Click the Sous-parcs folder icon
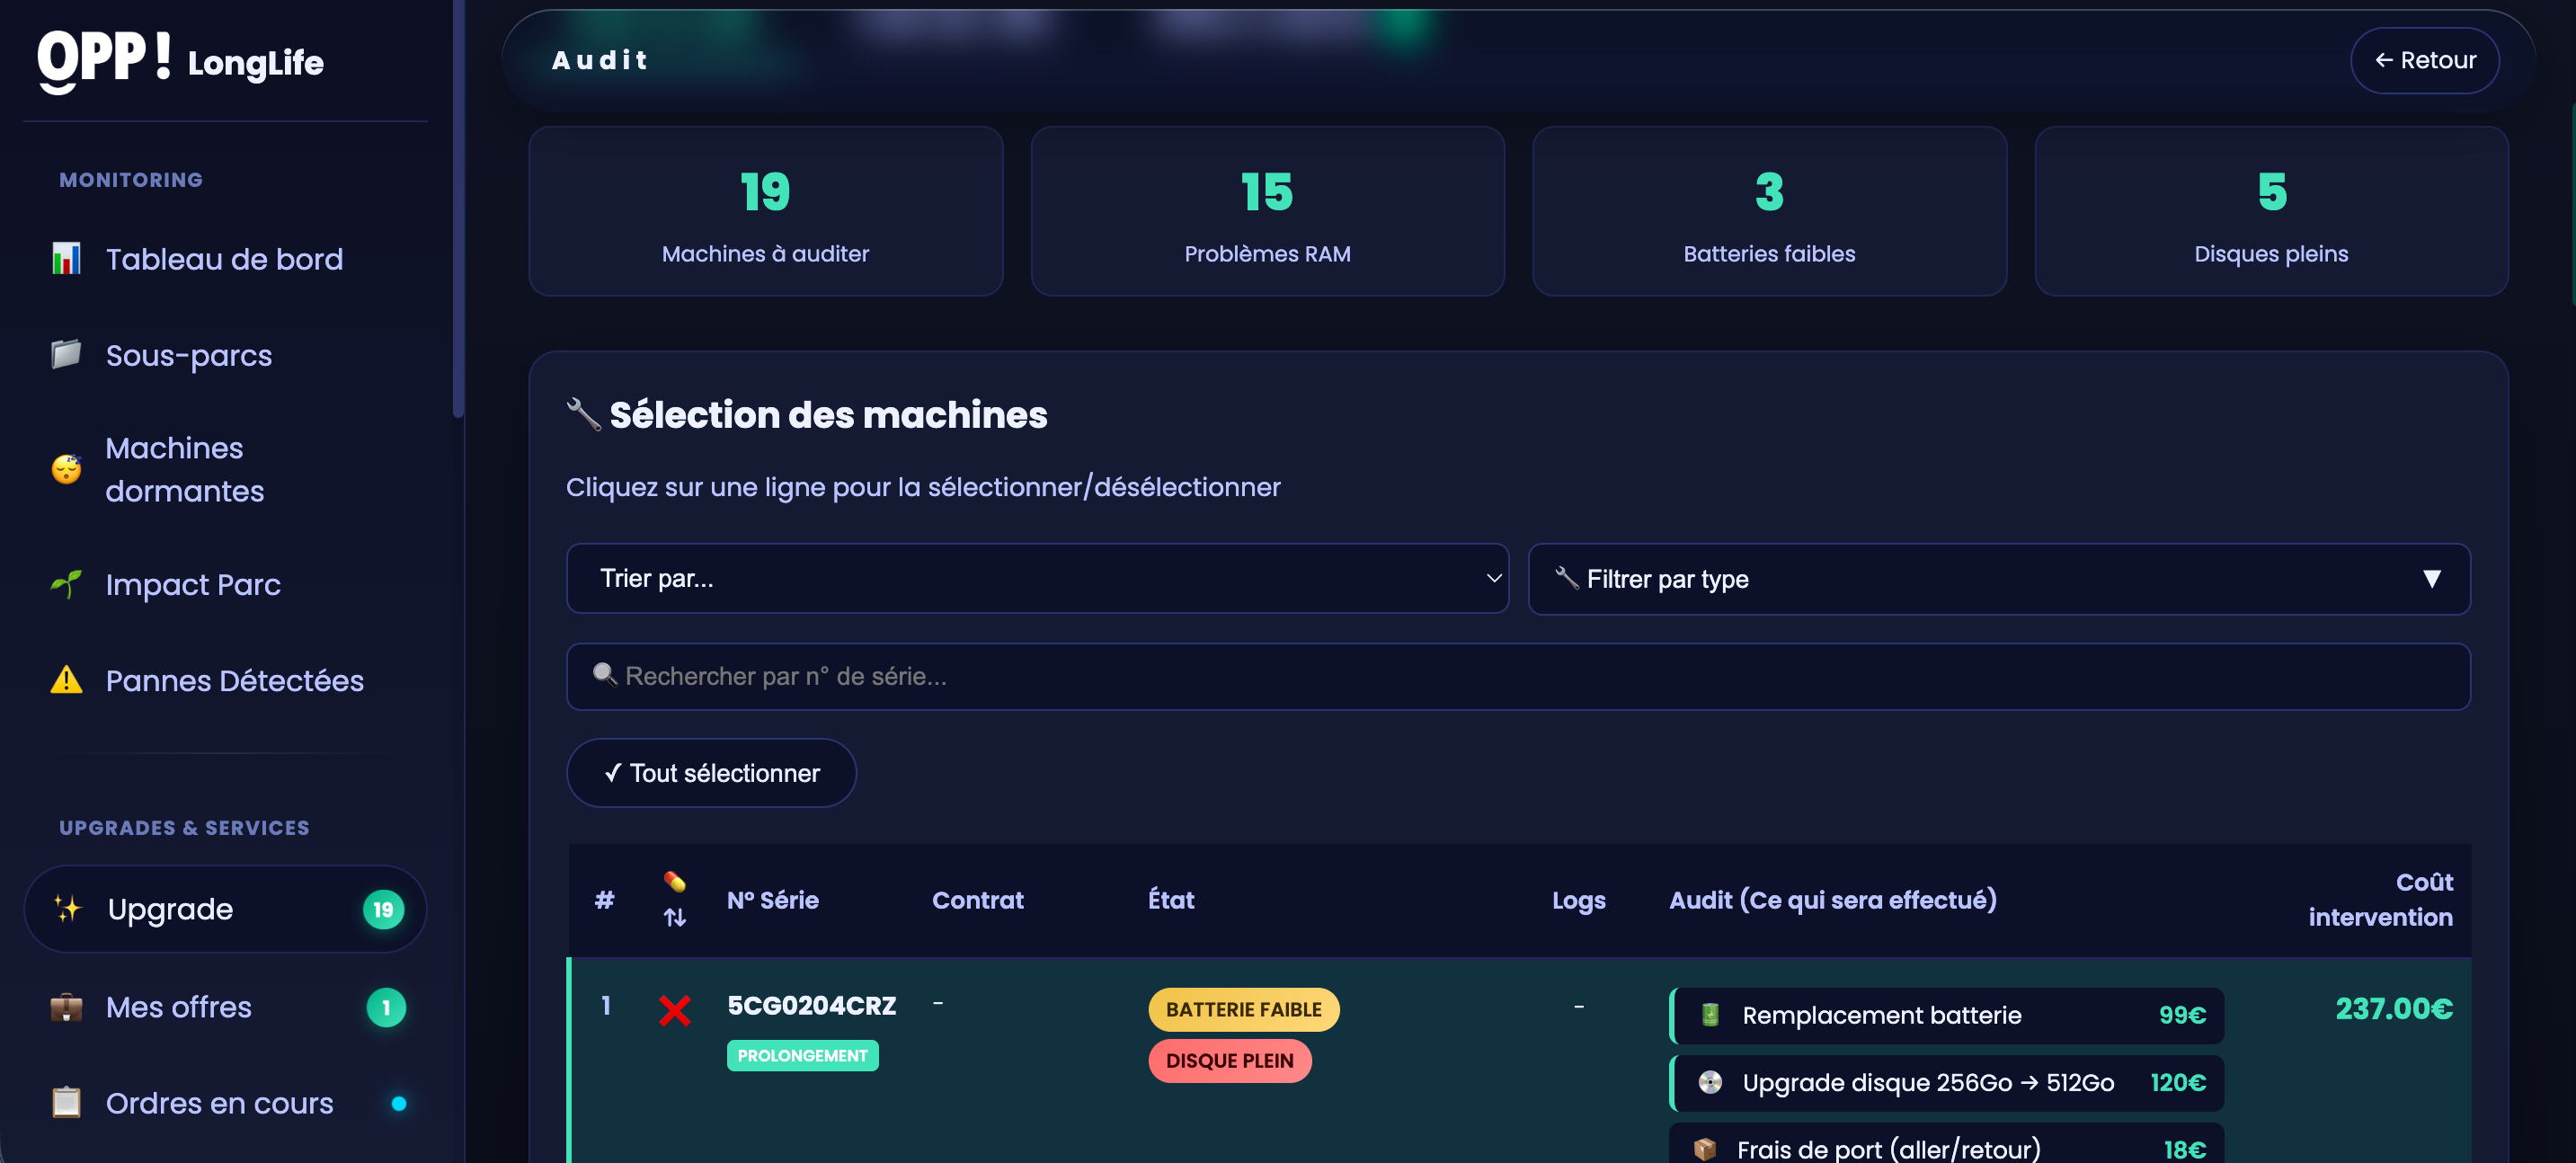2576x1163 pixels. coord(66,354)
